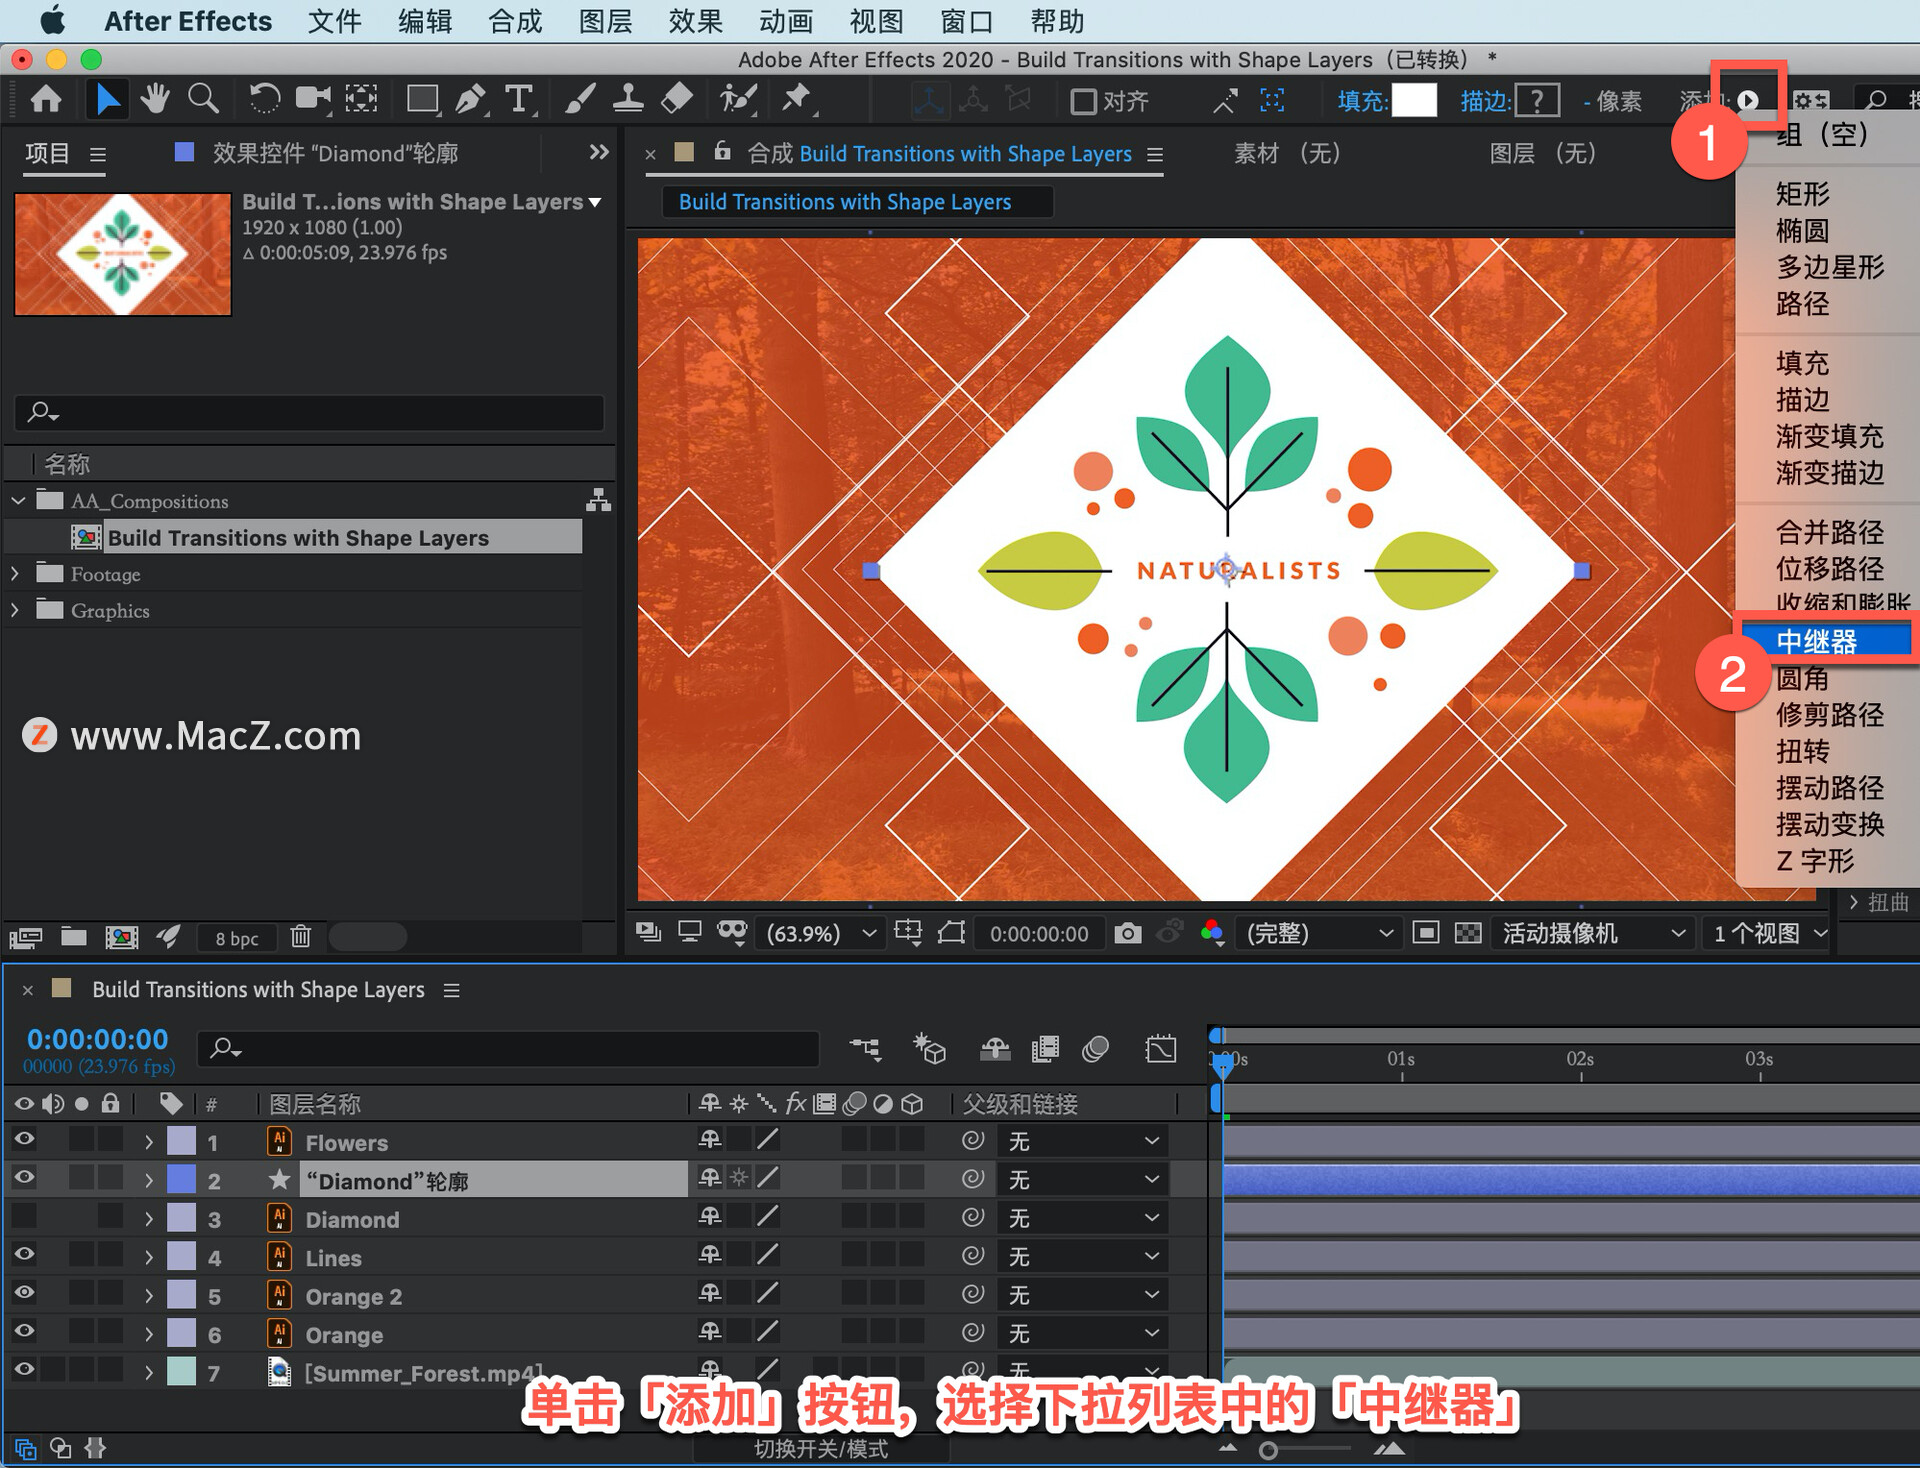Open the 合成 menu
Screen dimensions: 1920x1468
515,21
